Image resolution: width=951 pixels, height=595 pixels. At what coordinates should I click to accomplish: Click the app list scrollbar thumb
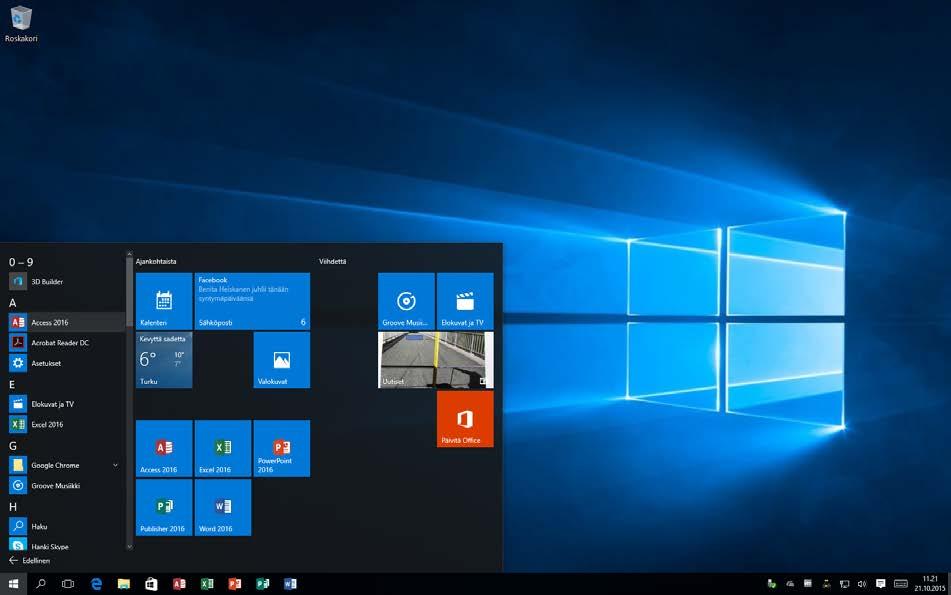(x=129, y=292)
